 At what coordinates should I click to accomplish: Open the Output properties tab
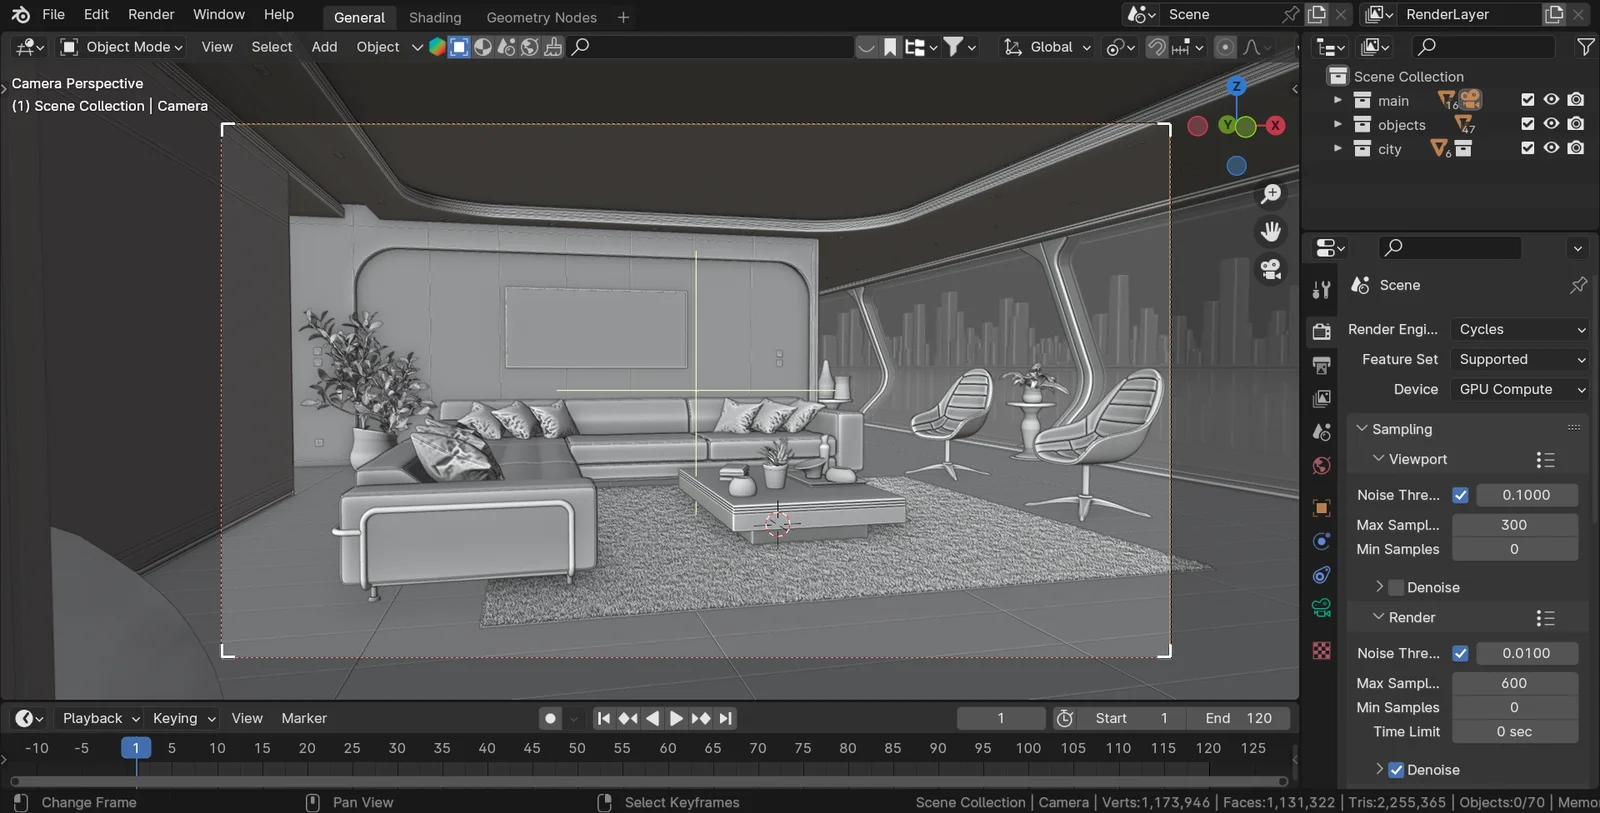coord(1321,365)
